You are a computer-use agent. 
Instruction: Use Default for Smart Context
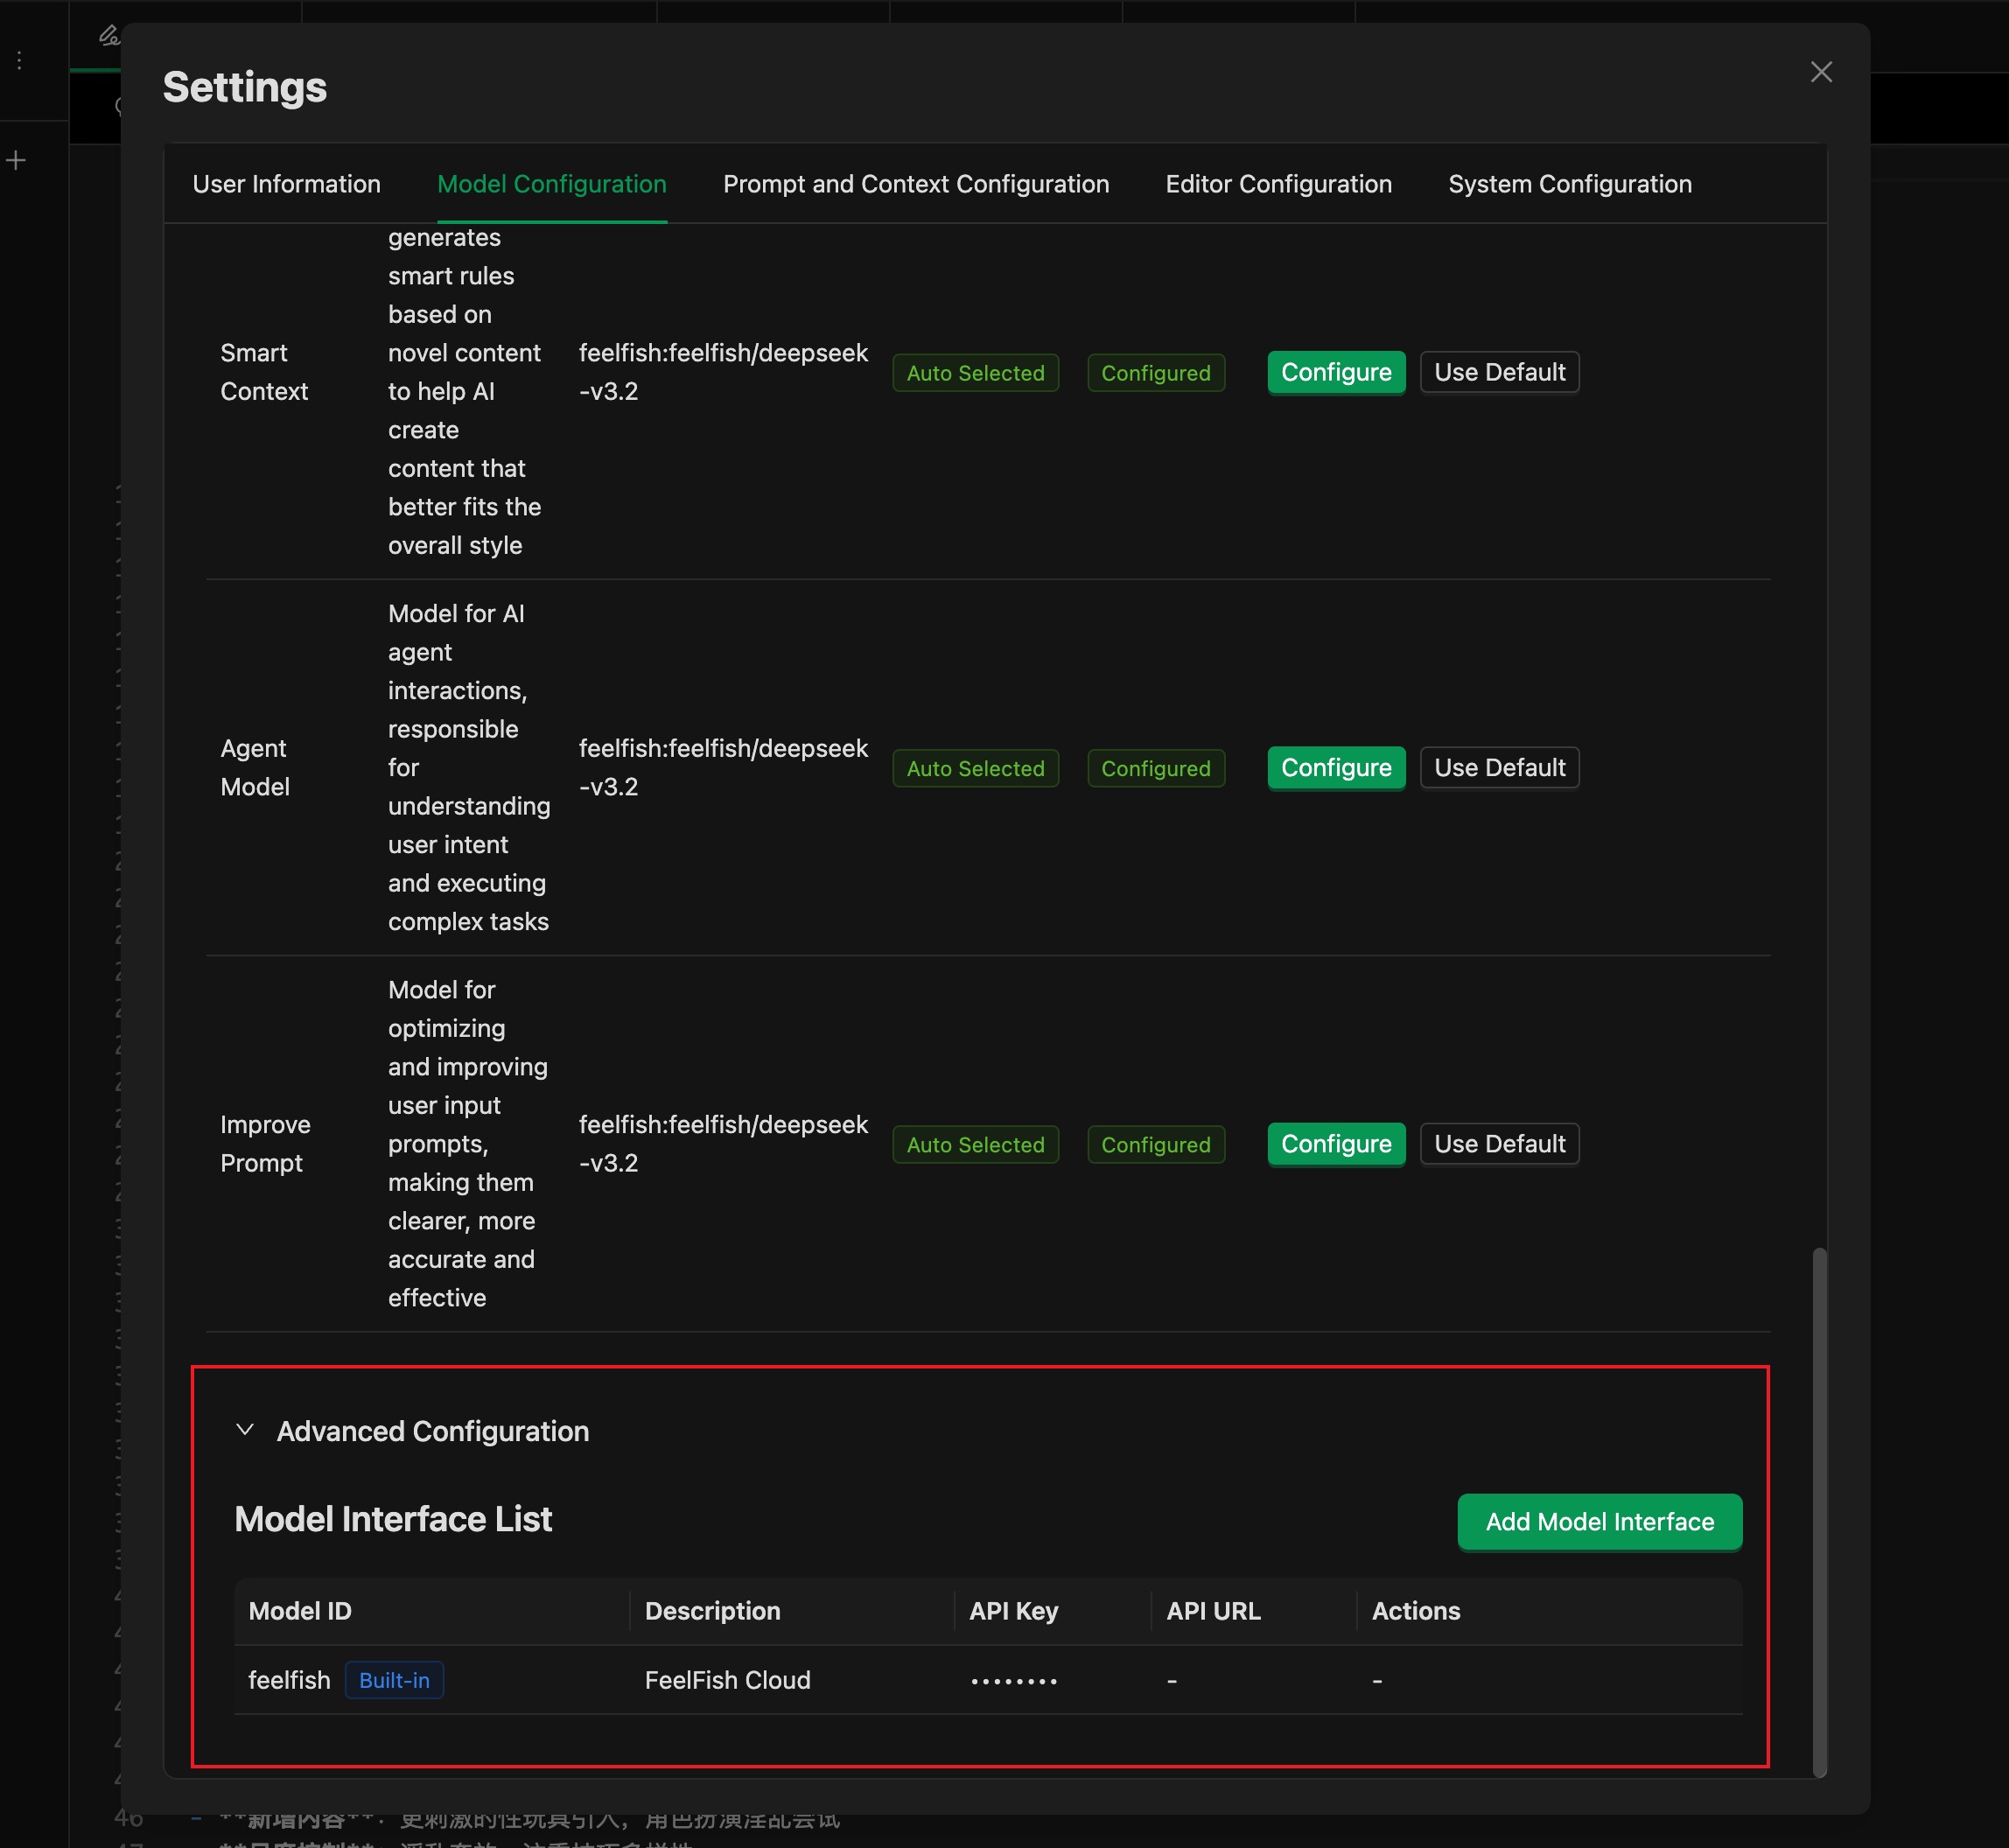[1499, 372]
